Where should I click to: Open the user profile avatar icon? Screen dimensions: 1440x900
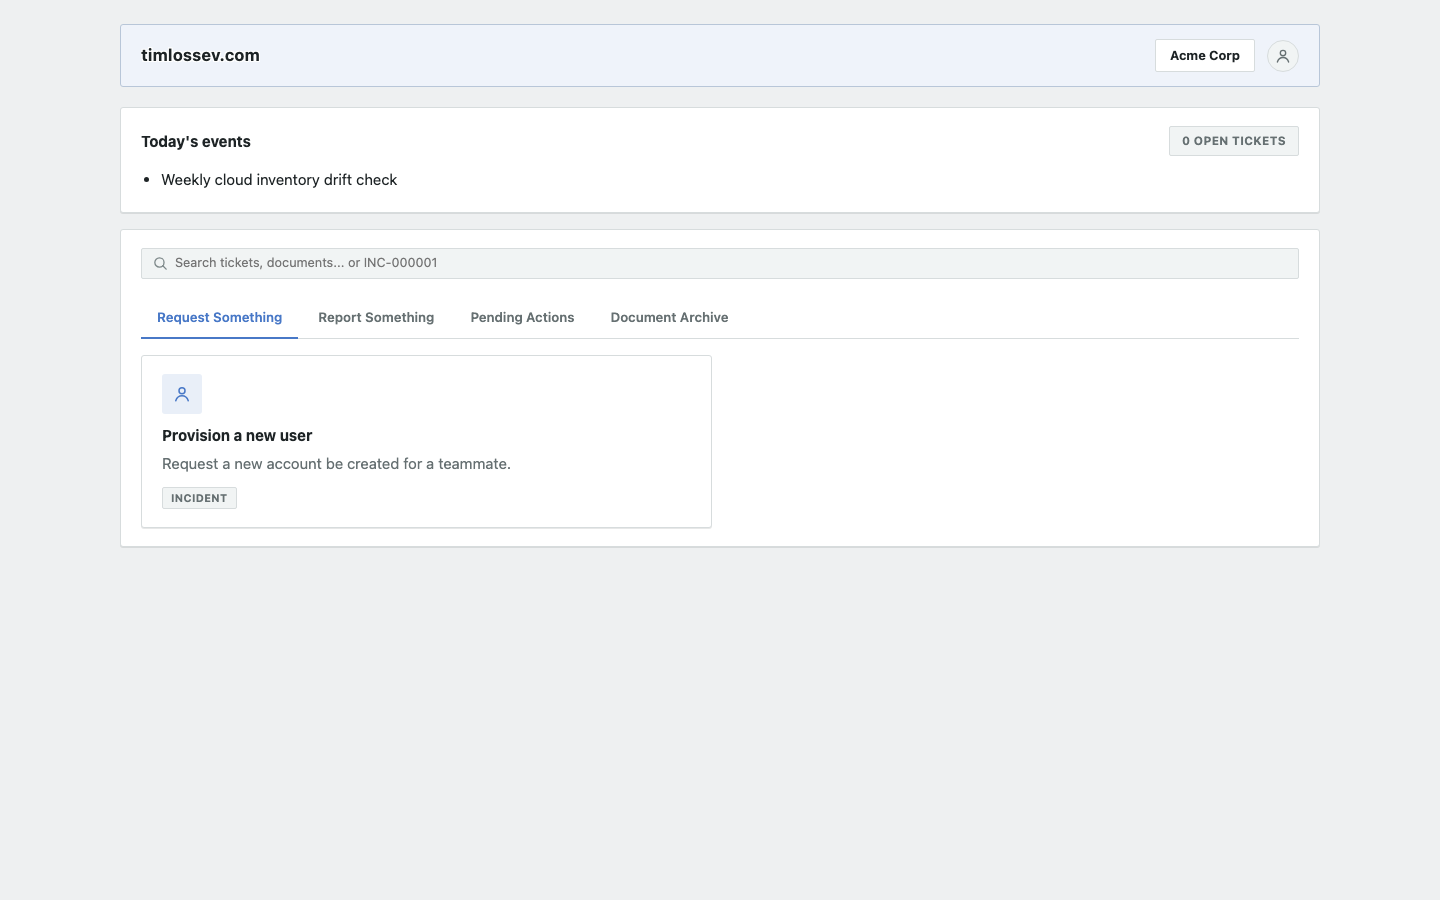(1282, 56)
